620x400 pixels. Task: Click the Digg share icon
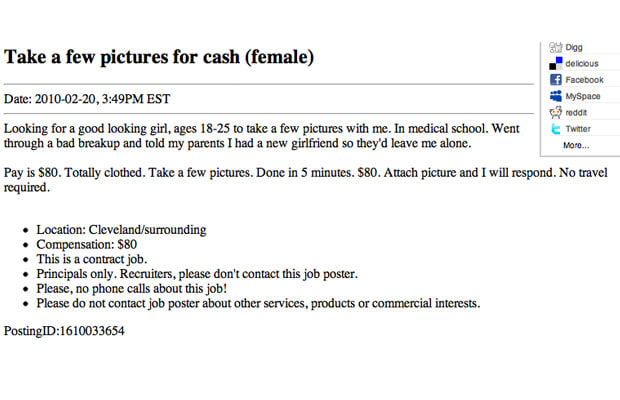(x=556, y=47)
